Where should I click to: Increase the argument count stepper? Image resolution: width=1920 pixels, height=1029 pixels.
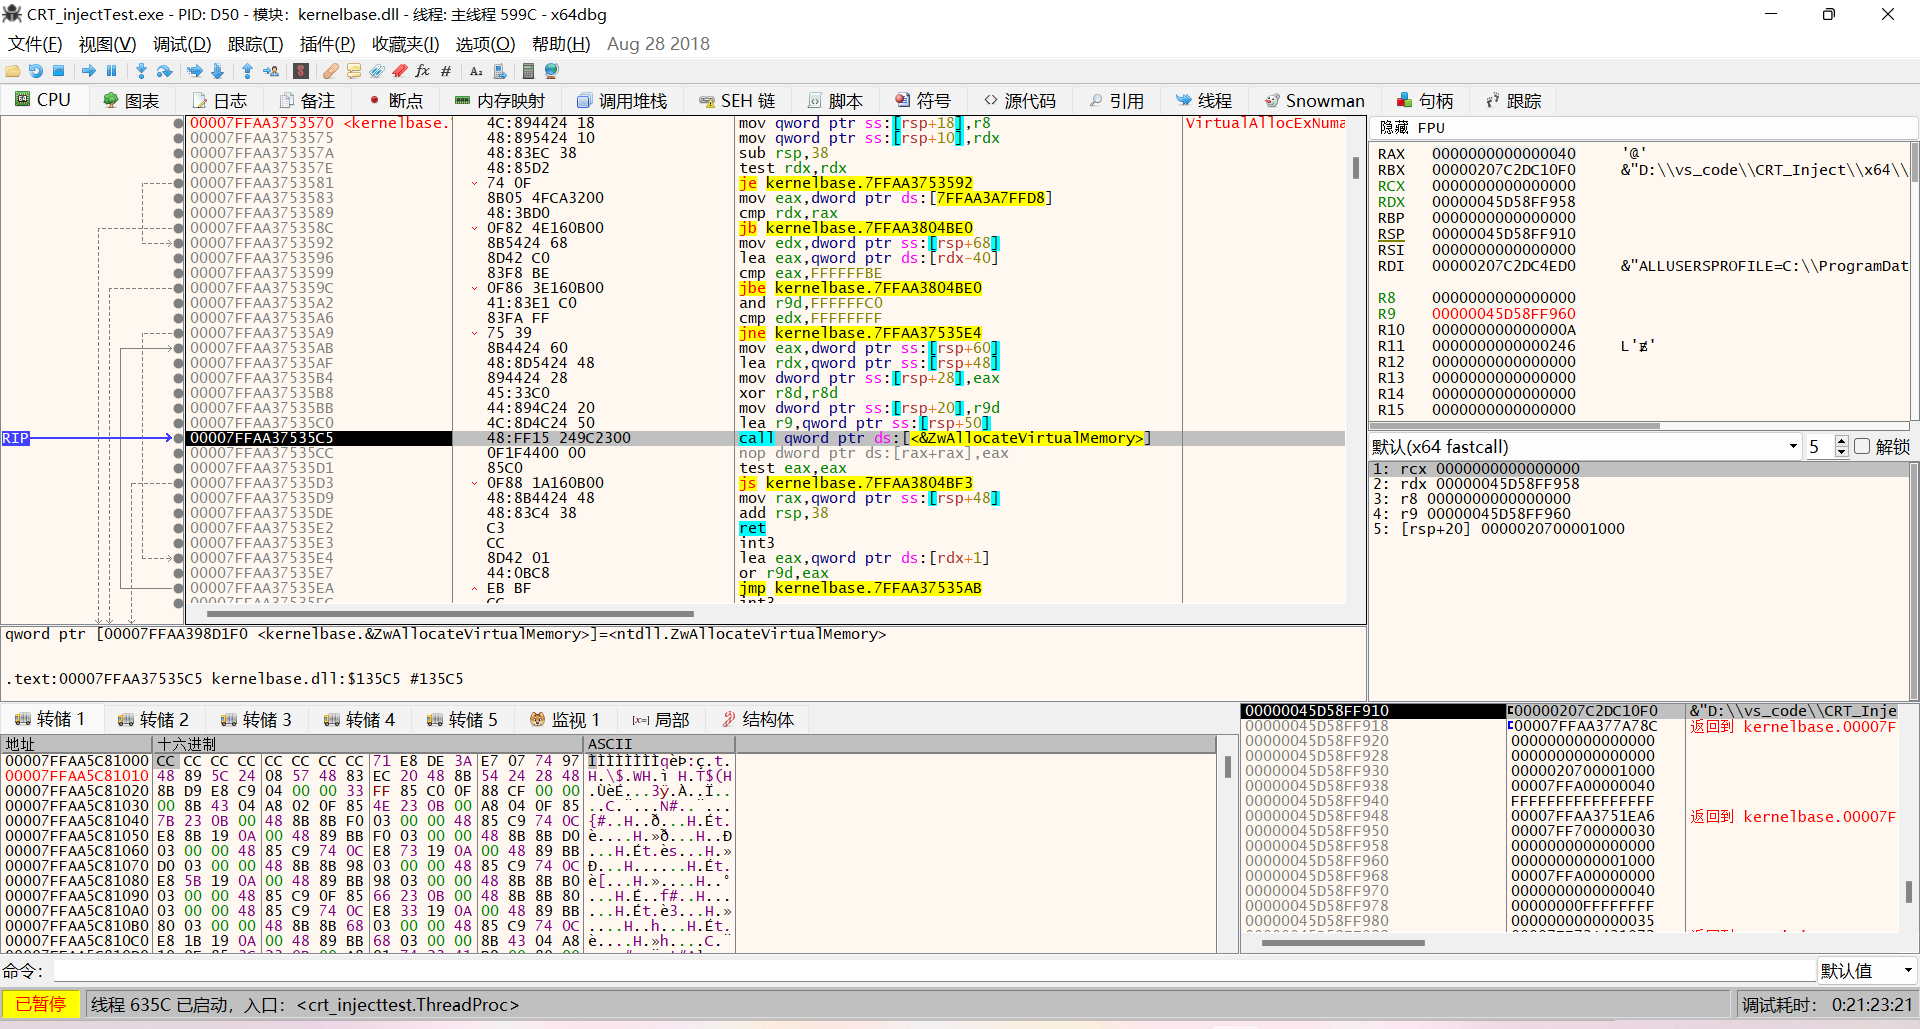[x=1842, y=442]
